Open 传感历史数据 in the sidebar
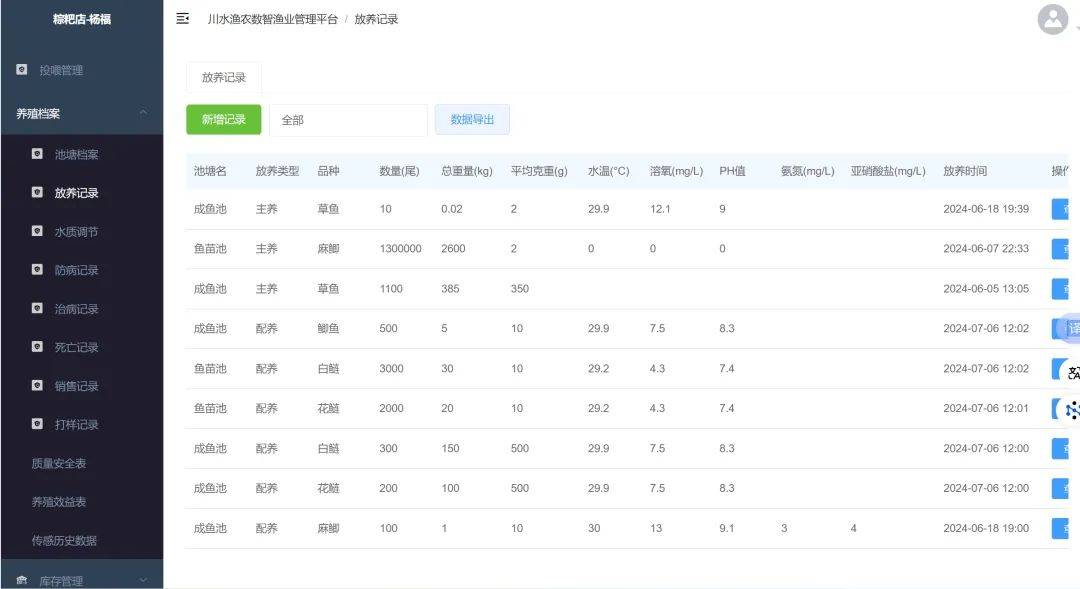The image size is (1080, 589). coord(64,540)
